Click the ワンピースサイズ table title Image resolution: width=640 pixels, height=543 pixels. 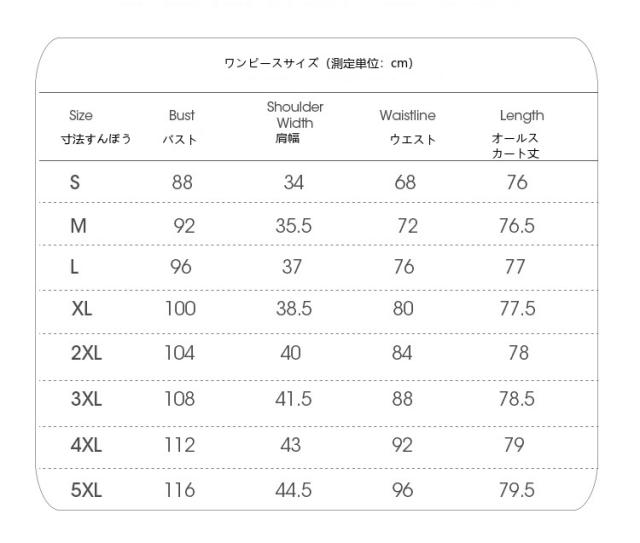[x=320, y=65]
